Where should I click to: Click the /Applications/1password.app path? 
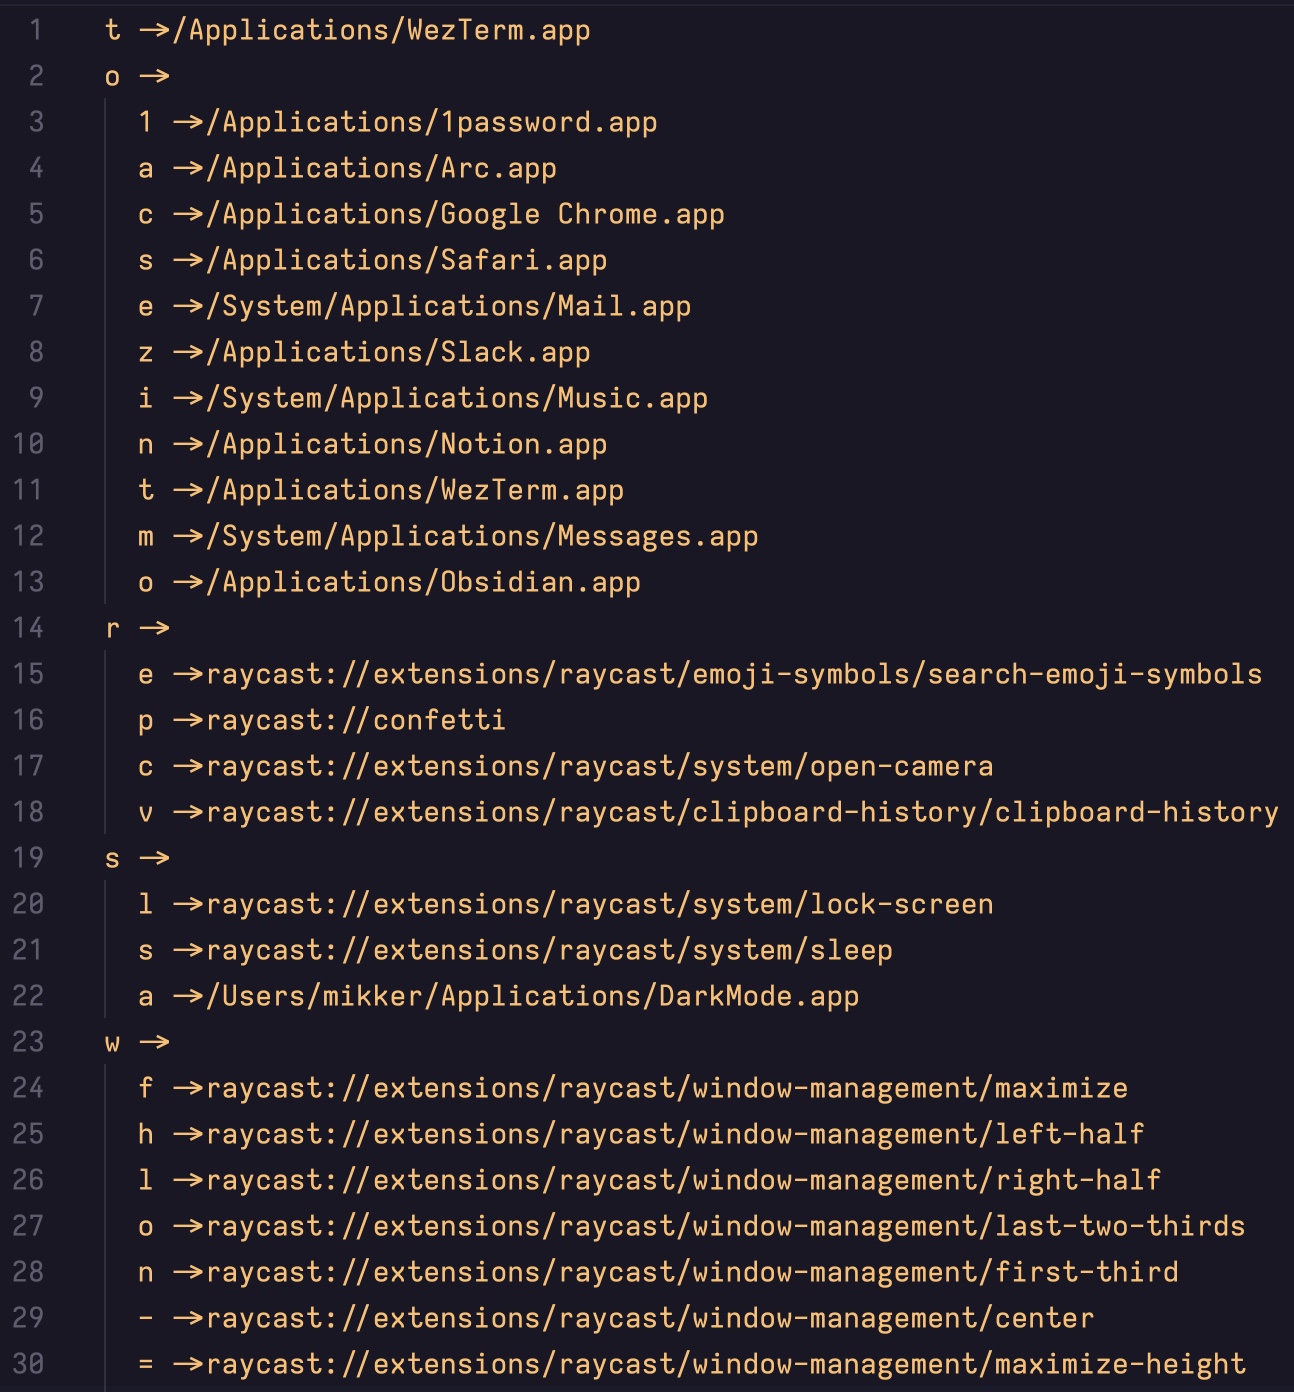(x=431, y=122)
